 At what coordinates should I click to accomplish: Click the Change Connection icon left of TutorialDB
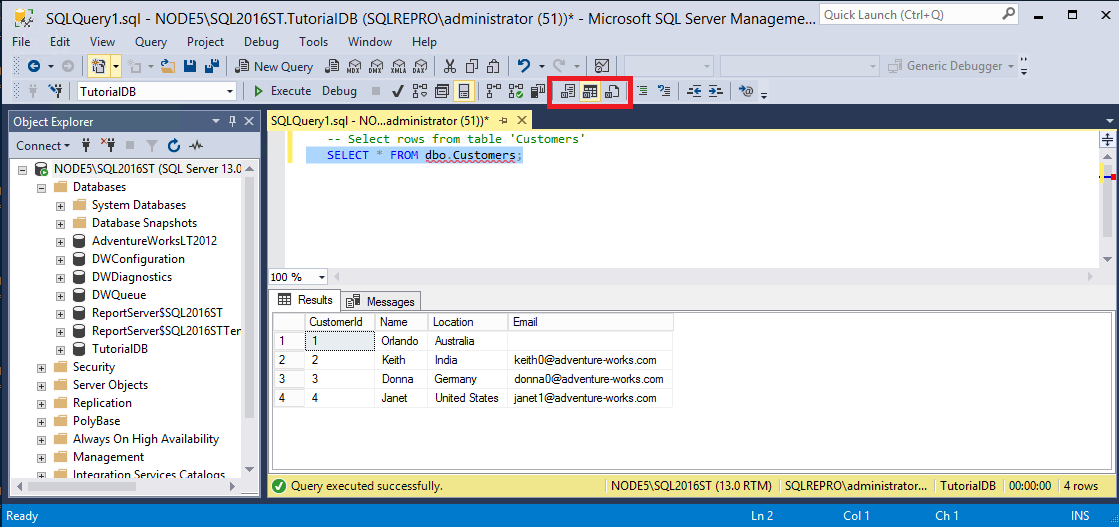[x=55, y=91]
